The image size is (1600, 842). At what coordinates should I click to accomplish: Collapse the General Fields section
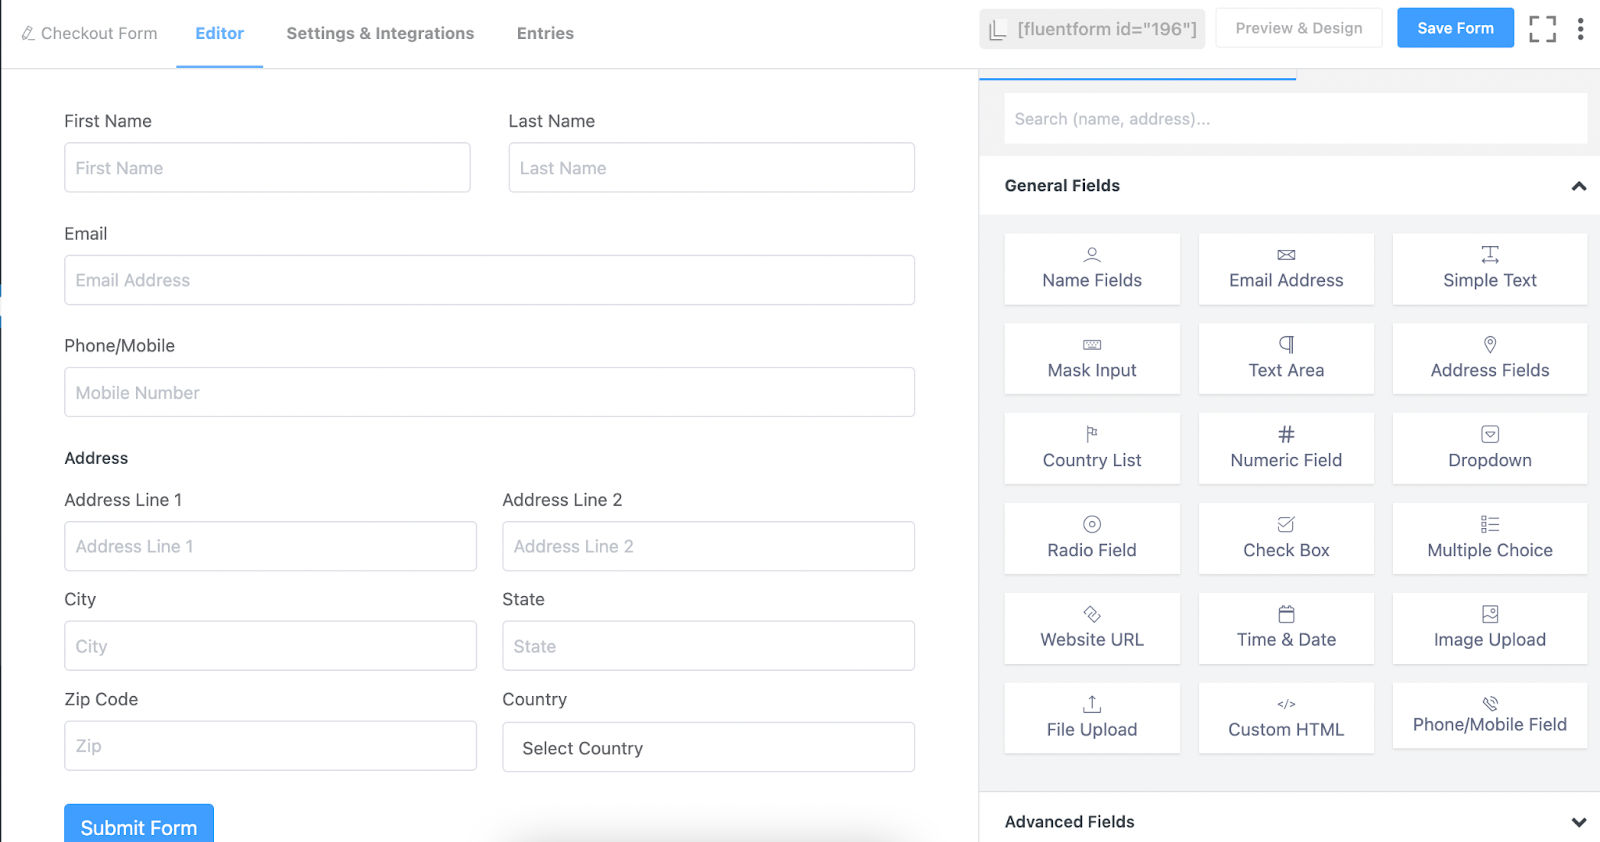(1578, 186)
